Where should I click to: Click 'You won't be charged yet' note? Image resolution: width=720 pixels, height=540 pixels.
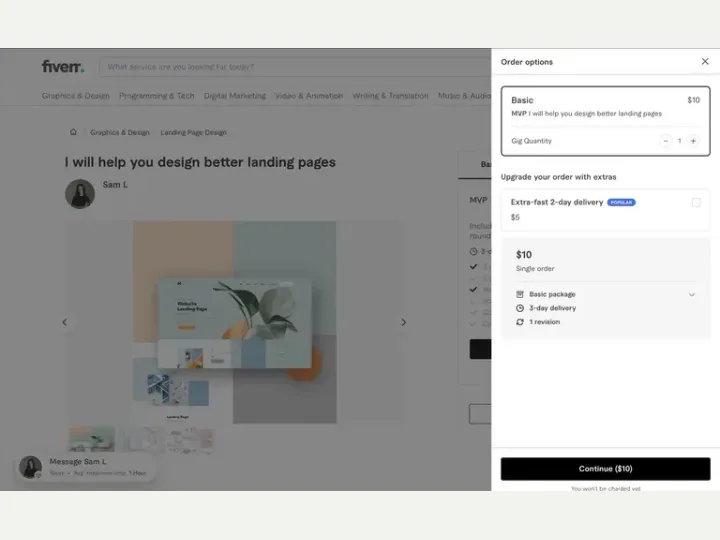click(x=606, y=489)
